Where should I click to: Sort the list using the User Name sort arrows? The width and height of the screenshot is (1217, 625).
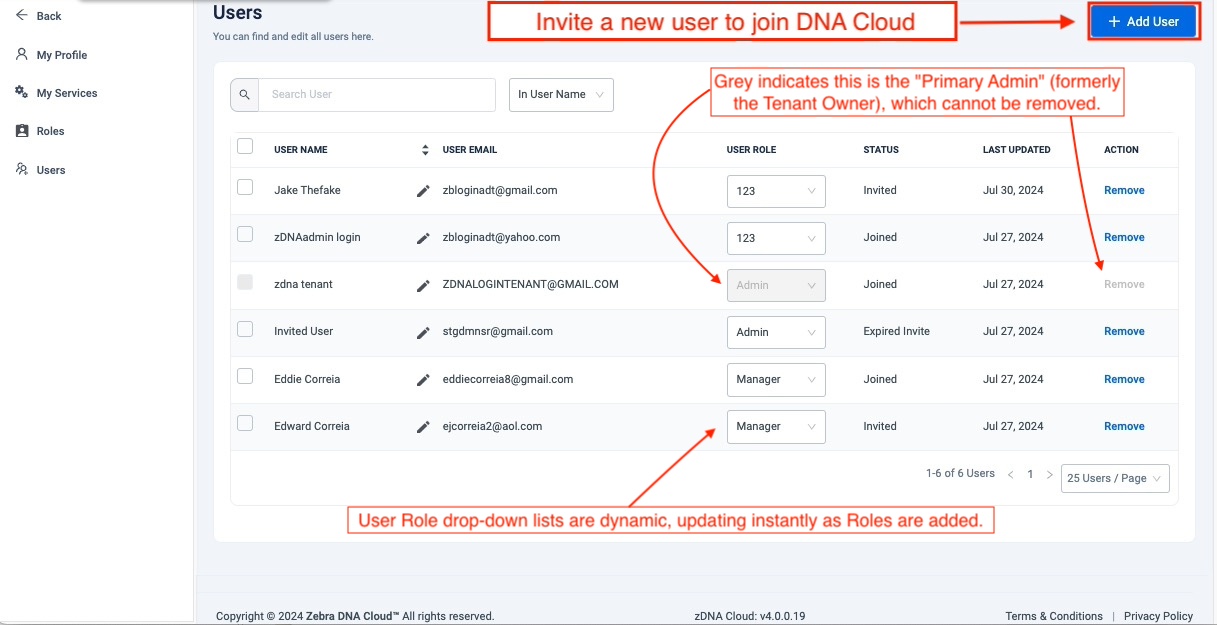(425, 150)
